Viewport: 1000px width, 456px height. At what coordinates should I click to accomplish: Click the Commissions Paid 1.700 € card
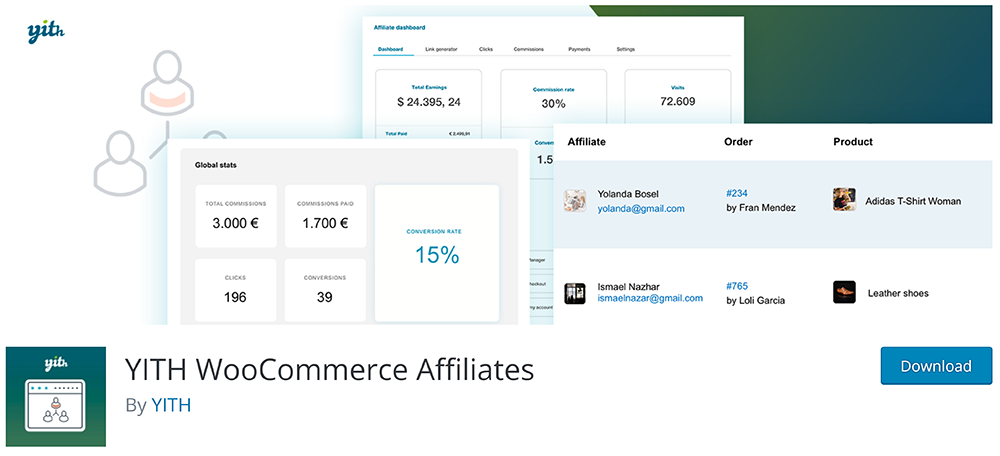point(325,216)
